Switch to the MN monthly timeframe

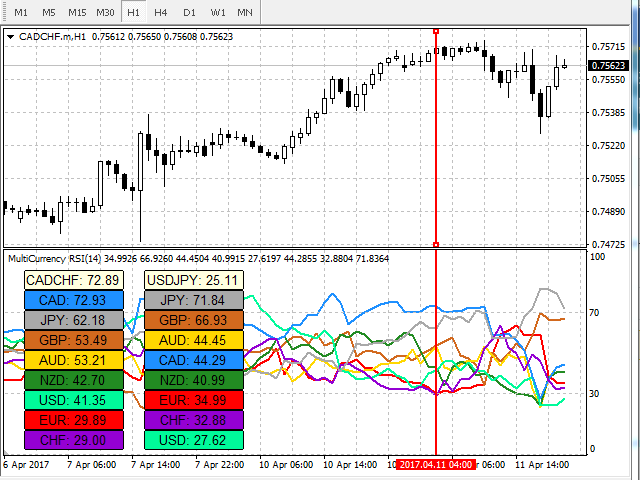click(245, 12)
